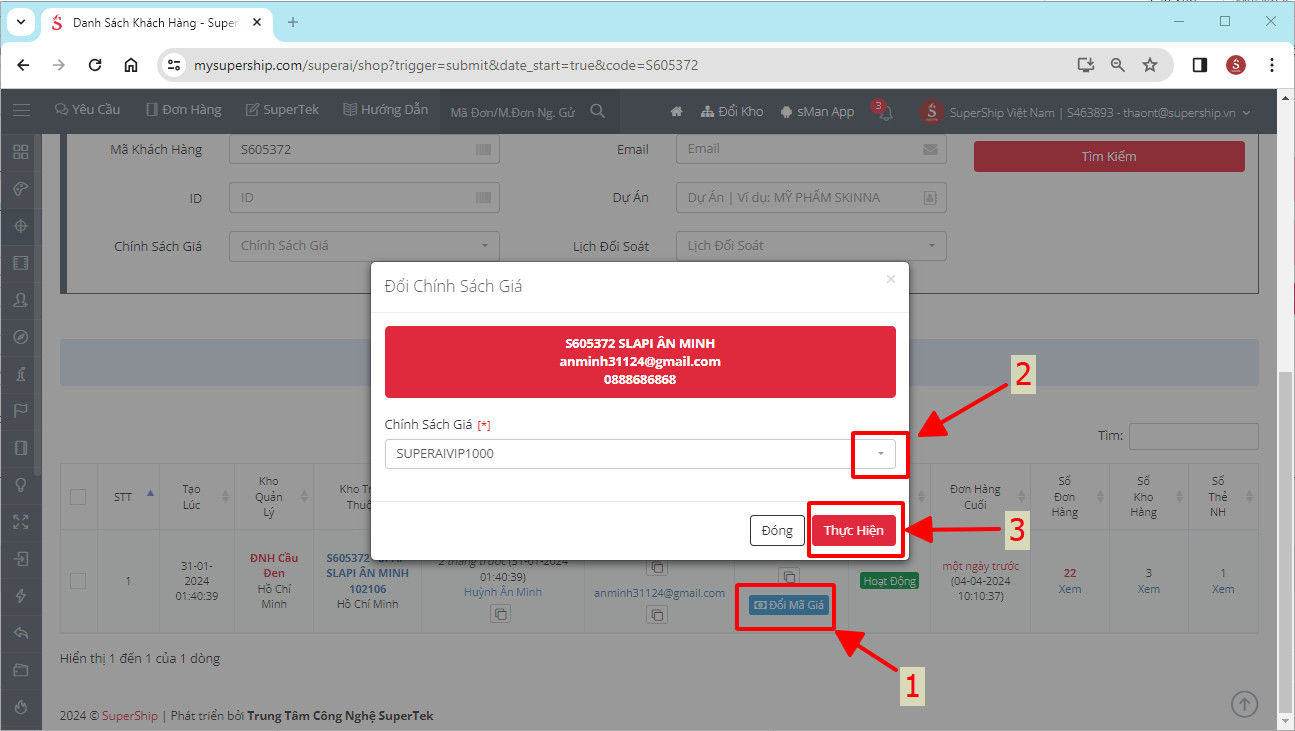
Task: Open the dashboard grid icon in the sidebar
Action: (21, 152)
